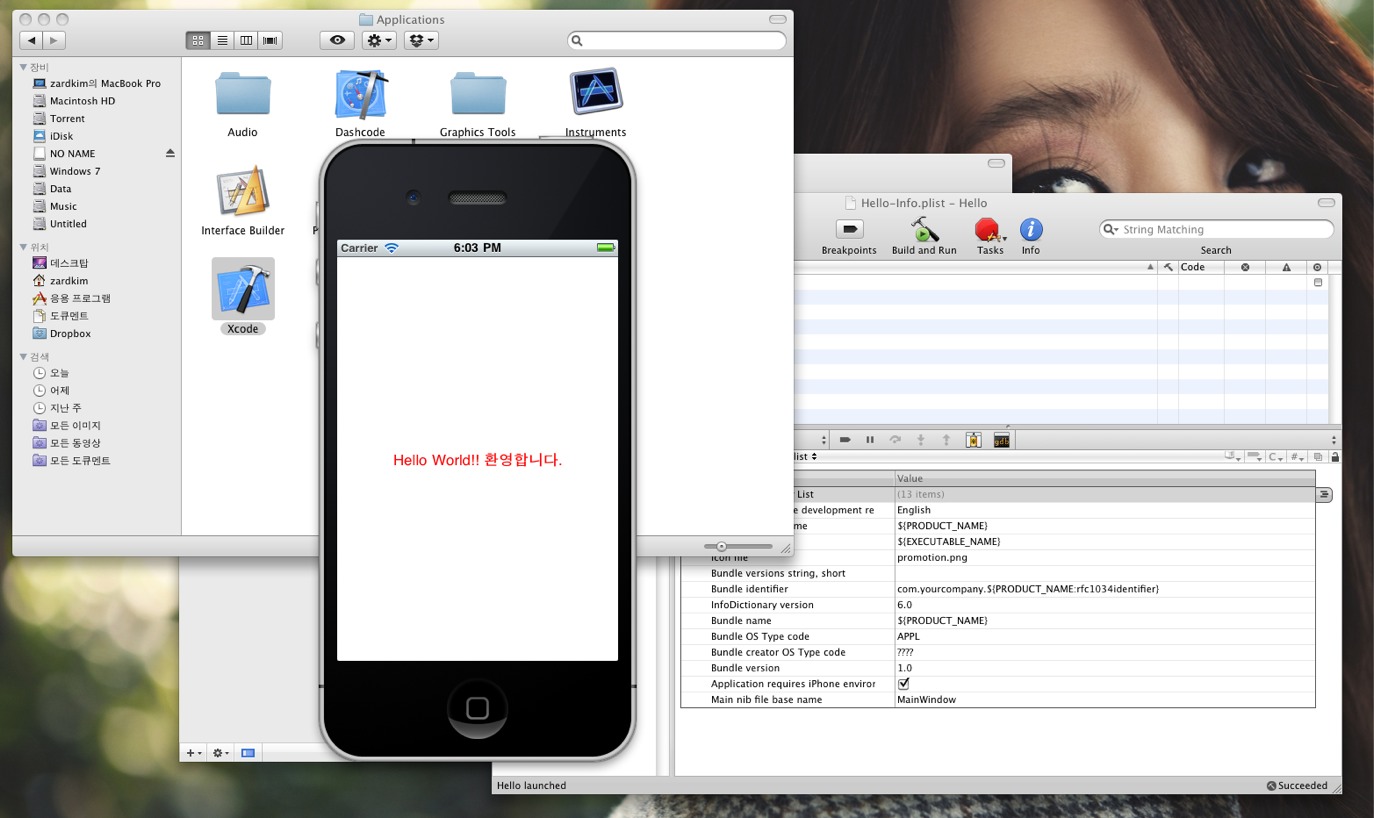Select Dropbox in Finder sidebar
This screenshot has width=1374, height=818.
point(70,333)
